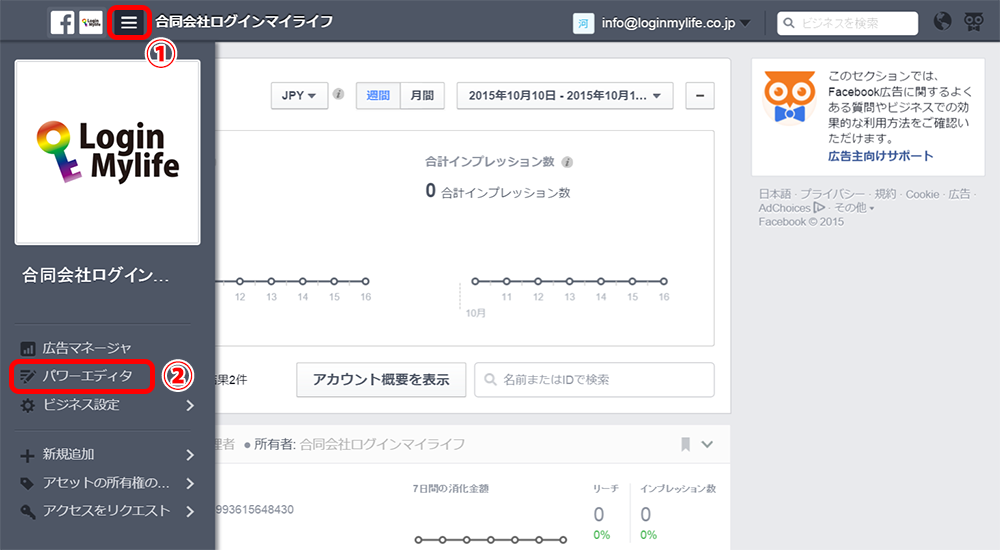The width and height of the screenshot is (1000, 550).
Task: Click the 日本語 footer link
Action: coord(774,194)
